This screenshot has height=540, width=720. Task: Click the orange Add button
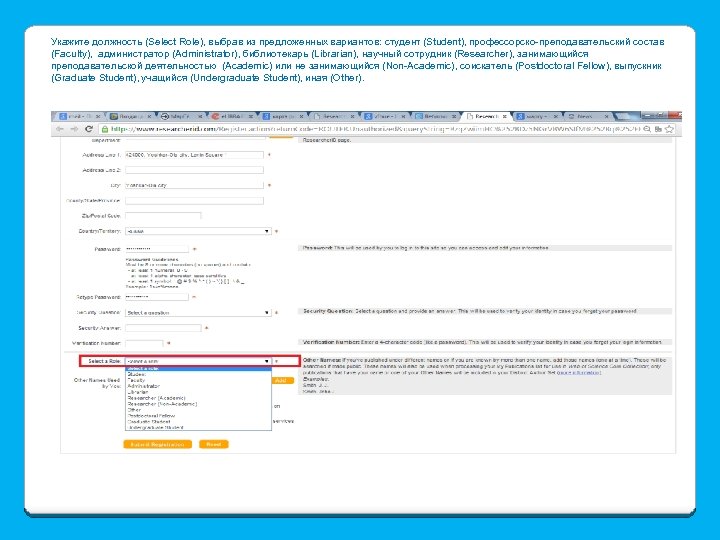(283, 380)
